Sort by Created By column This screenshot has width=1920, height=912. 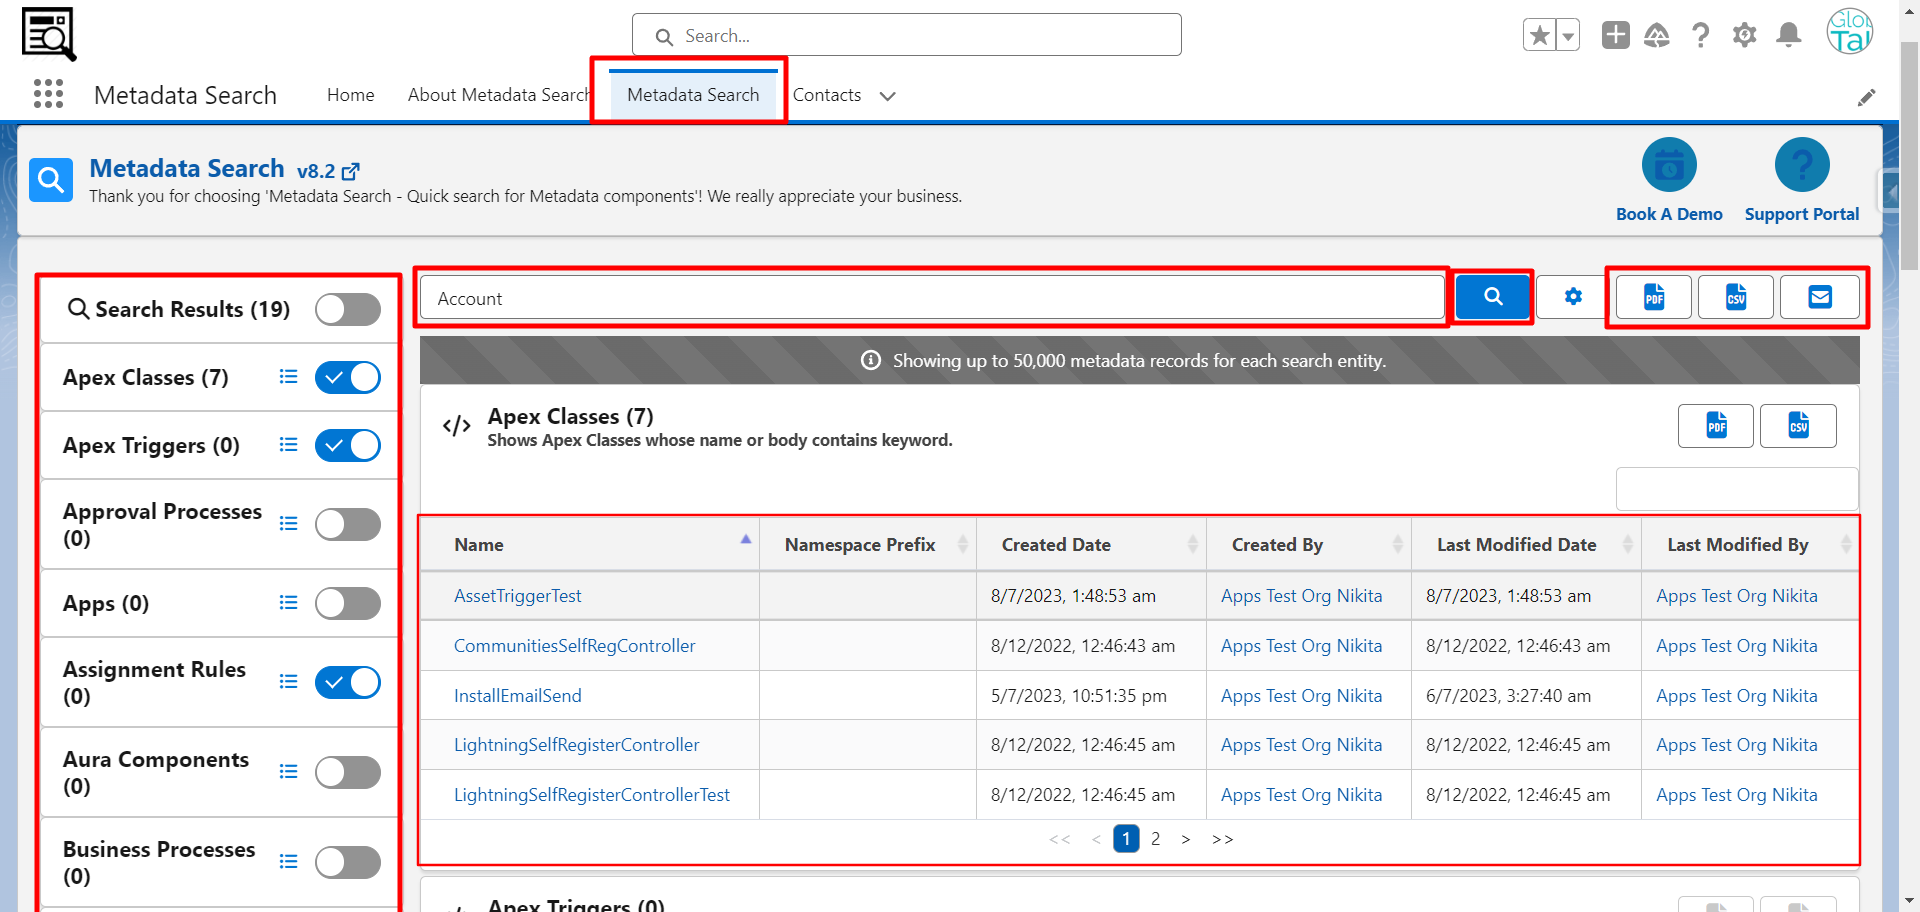tap(1309, 545)
